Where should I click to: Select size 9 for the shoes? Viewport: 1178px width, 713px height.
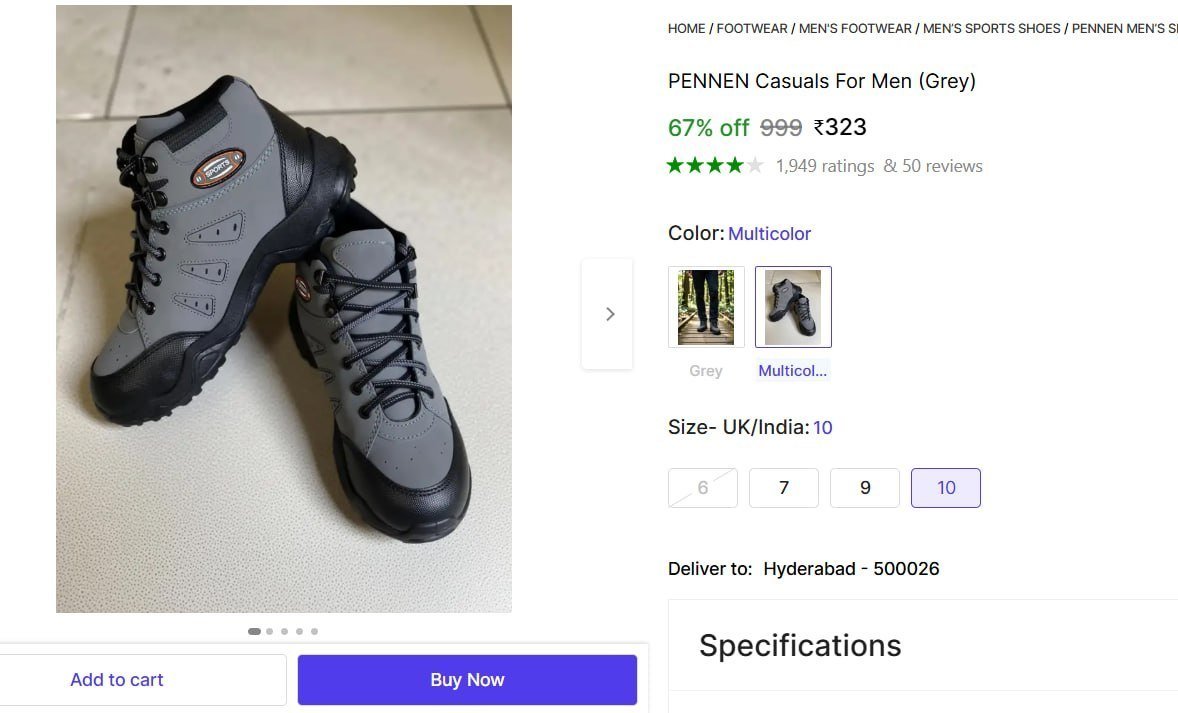click(865, 488)
